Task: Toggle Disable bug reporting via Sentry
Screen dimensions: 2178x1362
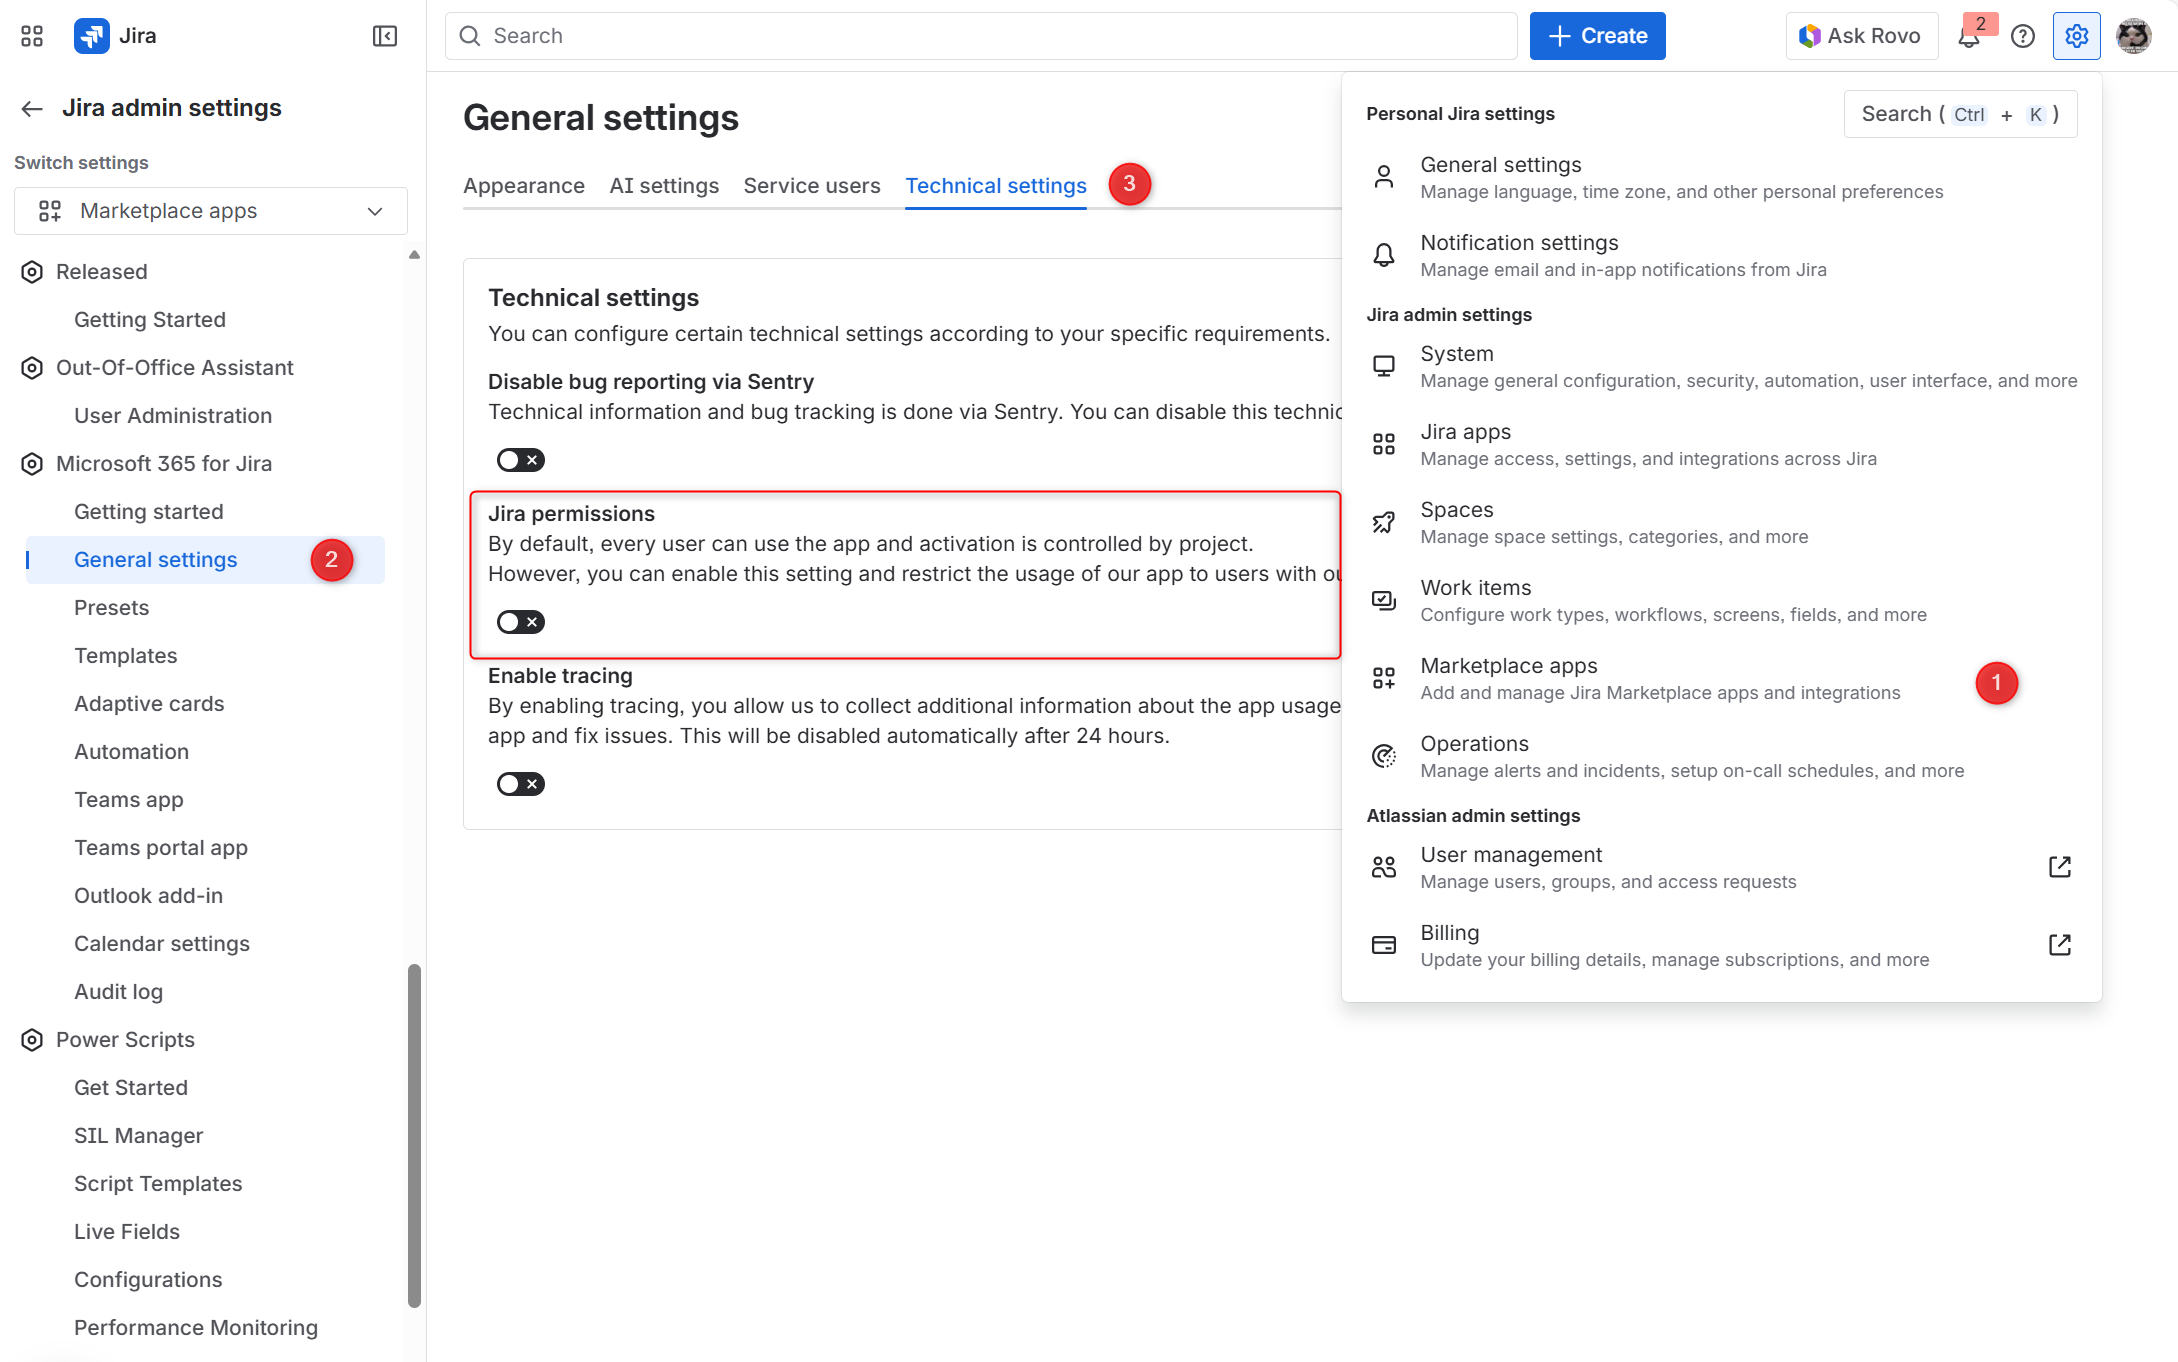Action: (520, 460)
